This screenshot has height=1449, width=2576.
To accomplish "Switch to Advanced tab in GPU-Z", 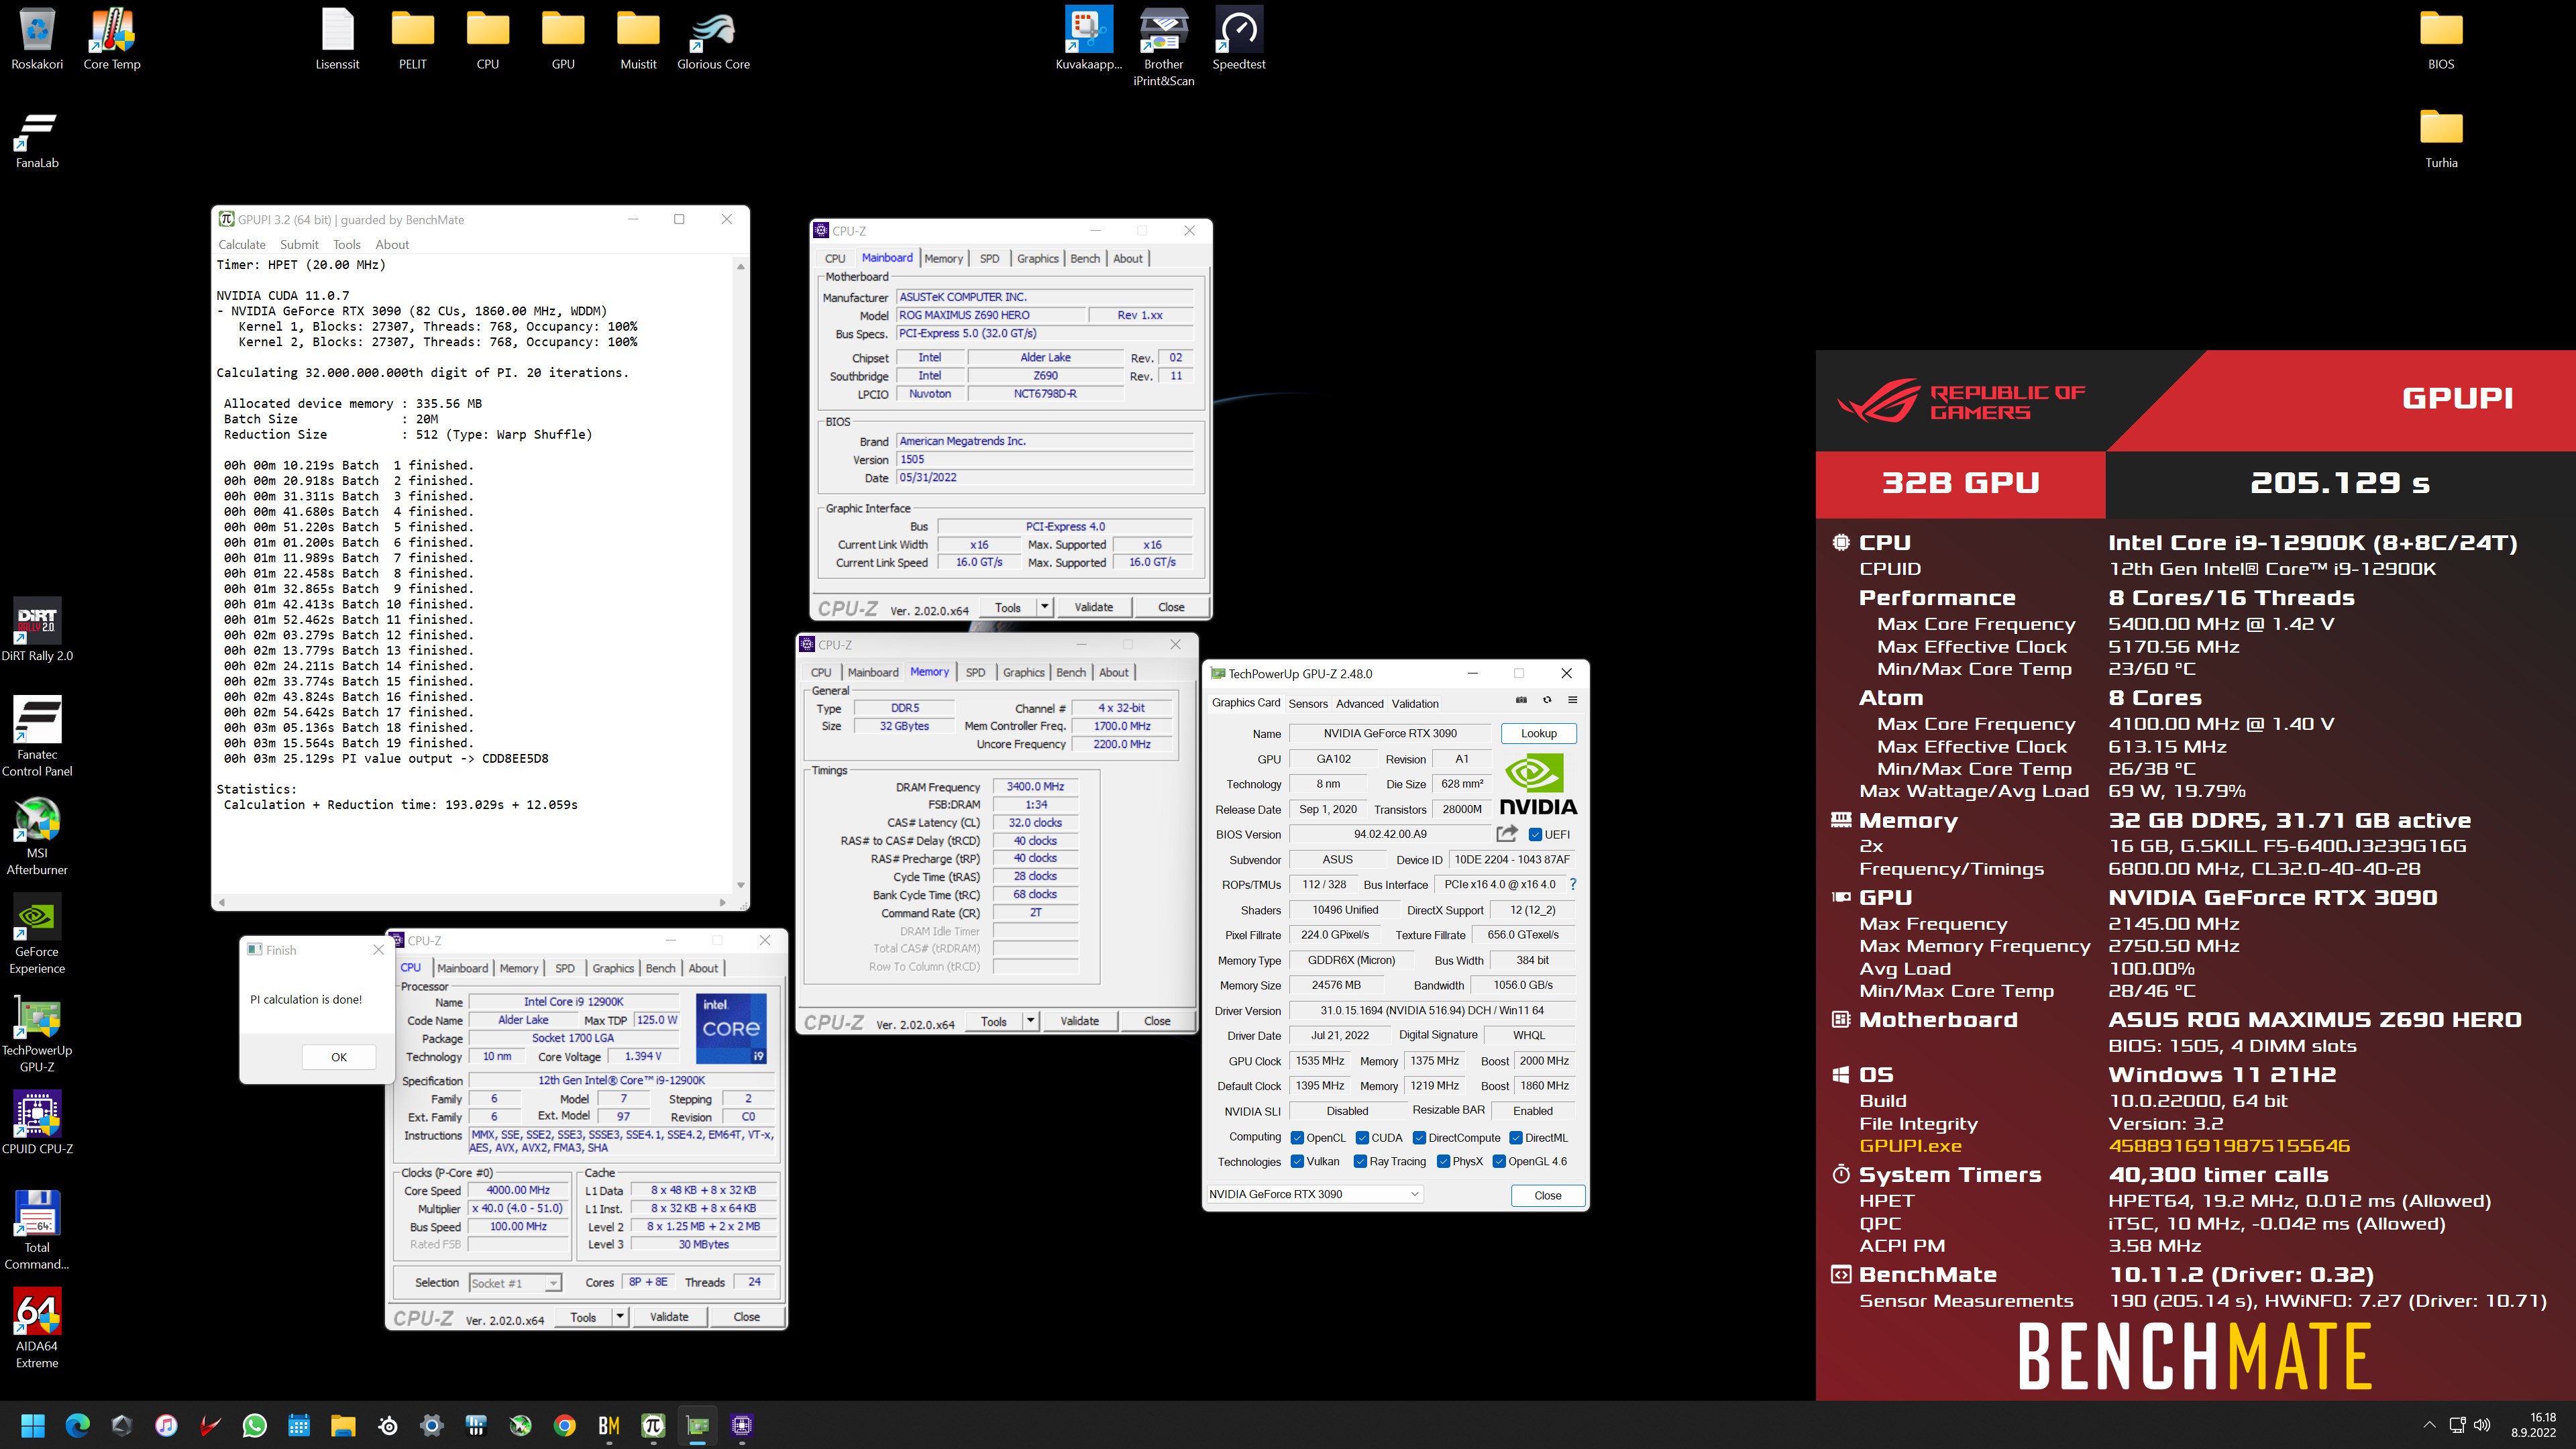I will pos(1360,703).
